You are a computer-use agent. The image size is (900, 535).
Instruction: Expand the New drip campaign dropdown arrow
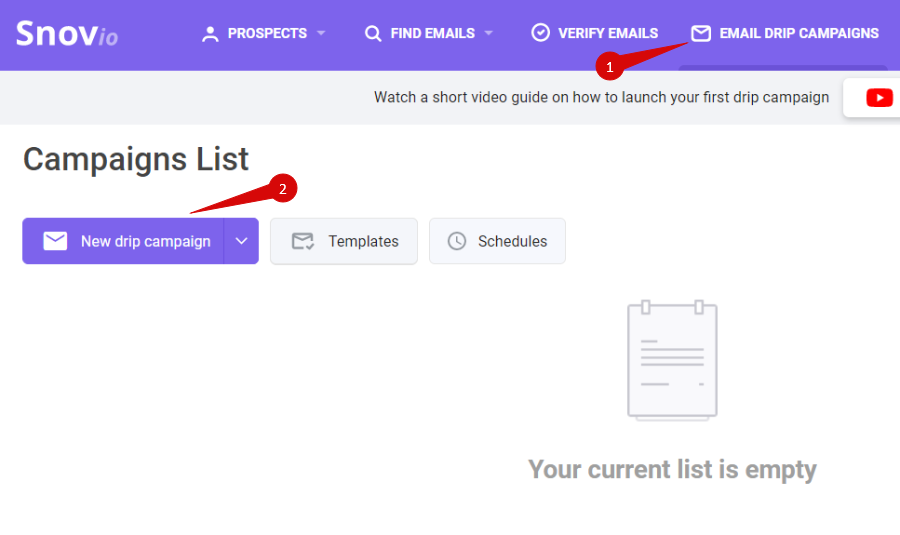point(241,241)
